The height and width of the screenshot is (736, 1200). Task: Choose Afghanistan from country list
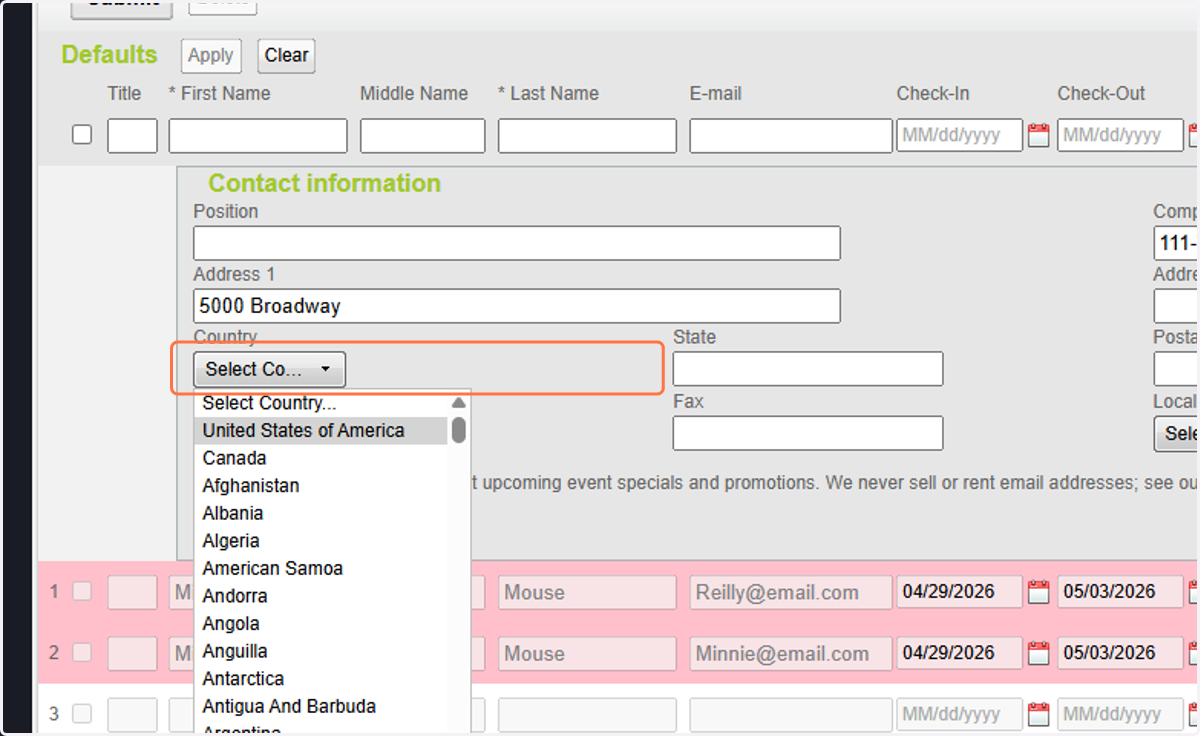click(320, 486)
